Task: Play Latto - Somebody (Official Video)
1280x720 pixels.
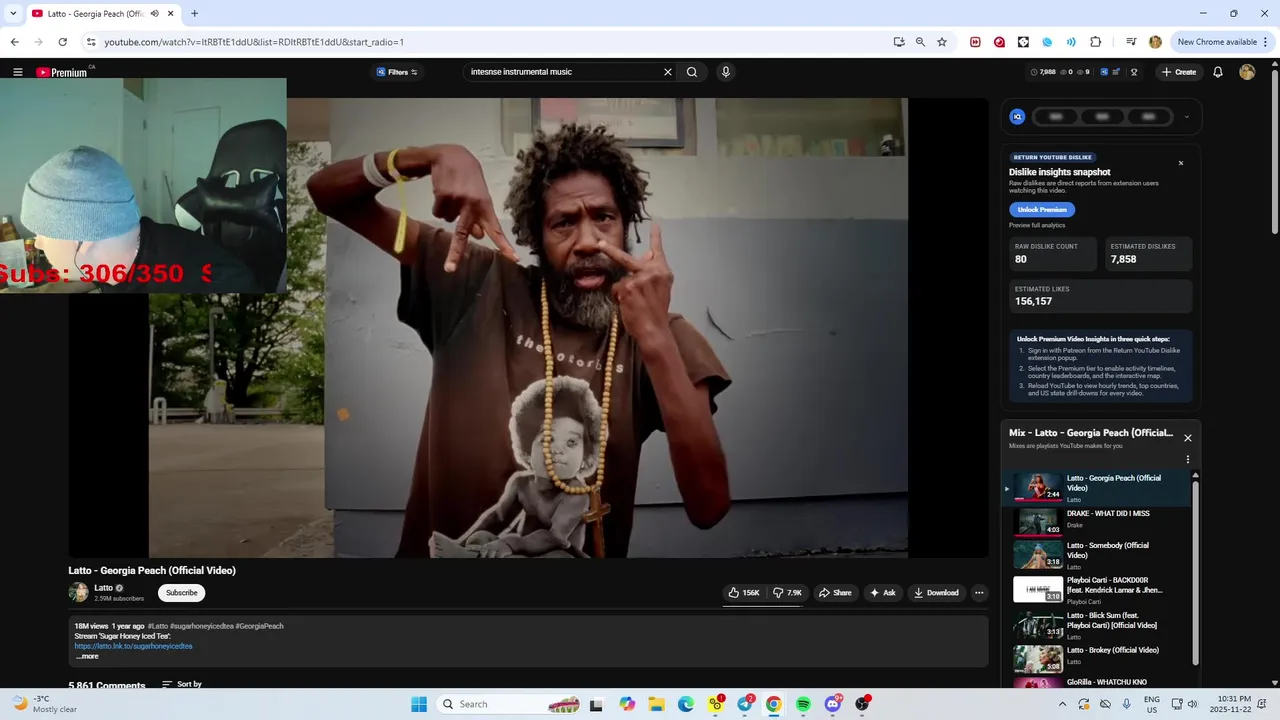Action: click(x=1097, y=554)
